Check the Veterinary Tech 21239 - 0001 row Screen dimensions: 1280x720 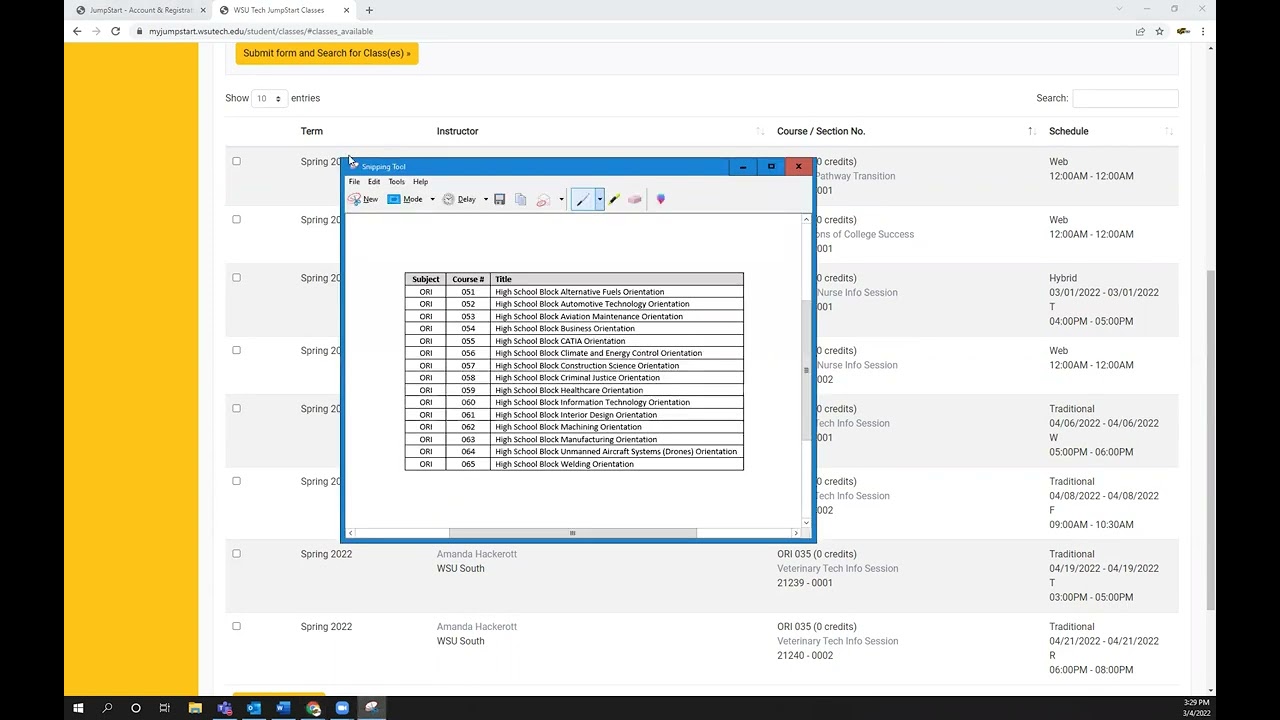point(236,553)
